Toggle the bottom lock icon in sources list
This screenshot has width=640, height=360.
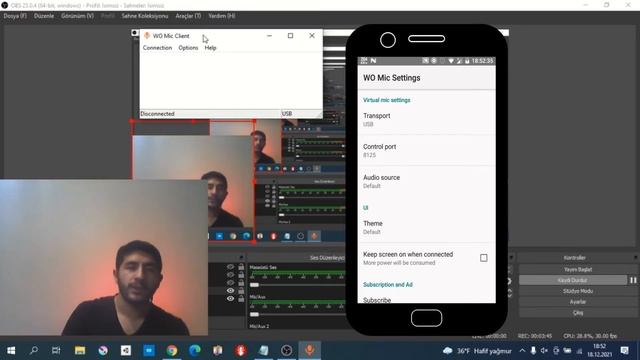tap(241, 299)
